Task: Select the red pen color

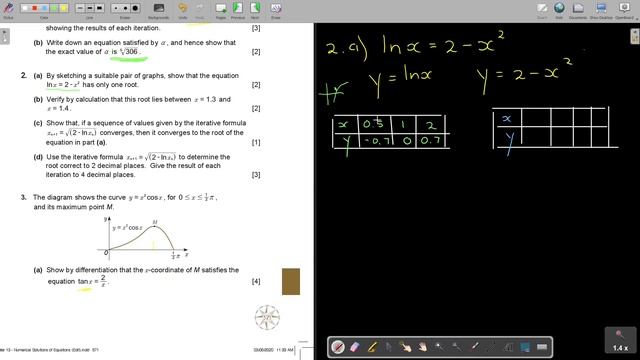Action: pos(35,8)
